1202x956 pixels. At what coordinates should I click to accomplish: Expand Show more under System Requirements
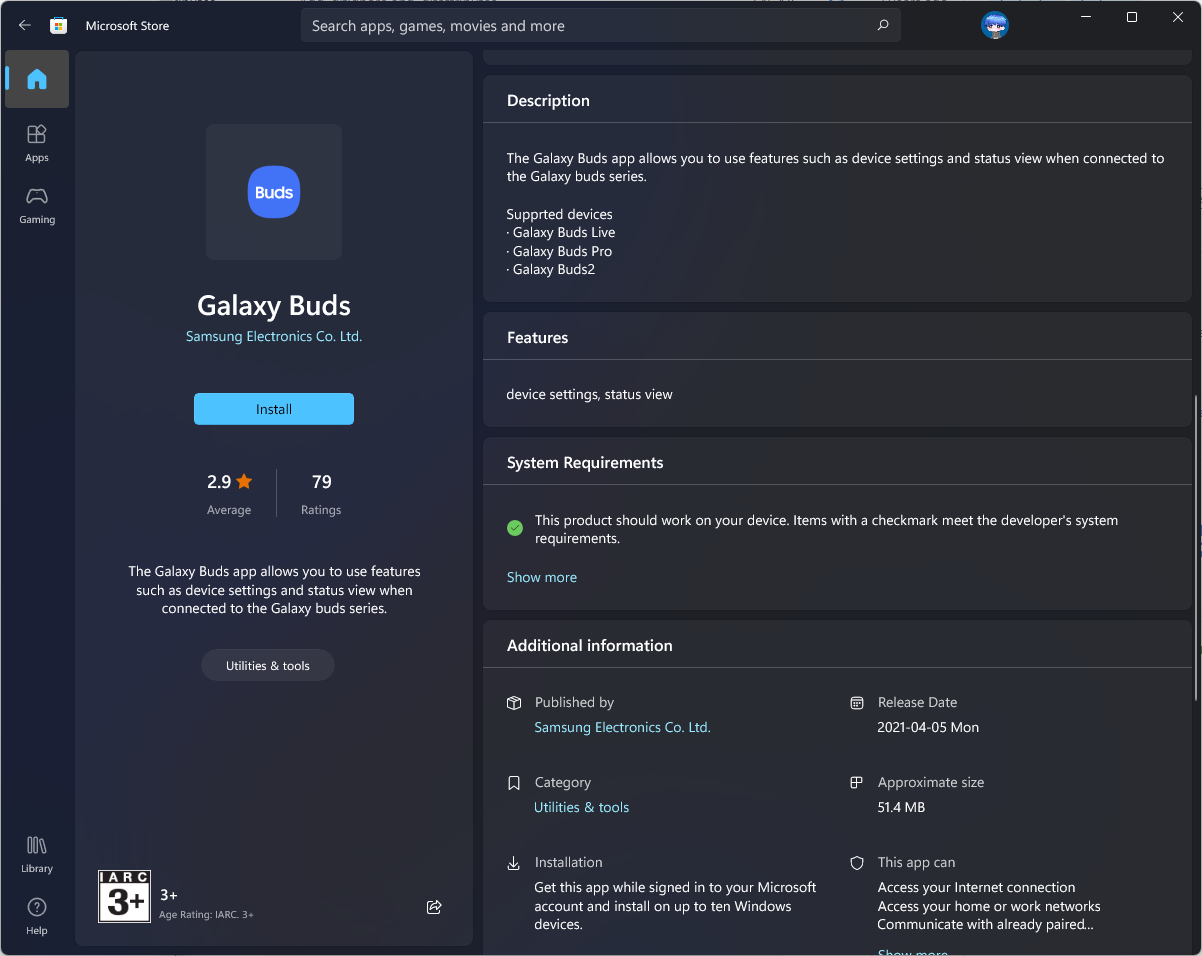click(x=542, y=577)
